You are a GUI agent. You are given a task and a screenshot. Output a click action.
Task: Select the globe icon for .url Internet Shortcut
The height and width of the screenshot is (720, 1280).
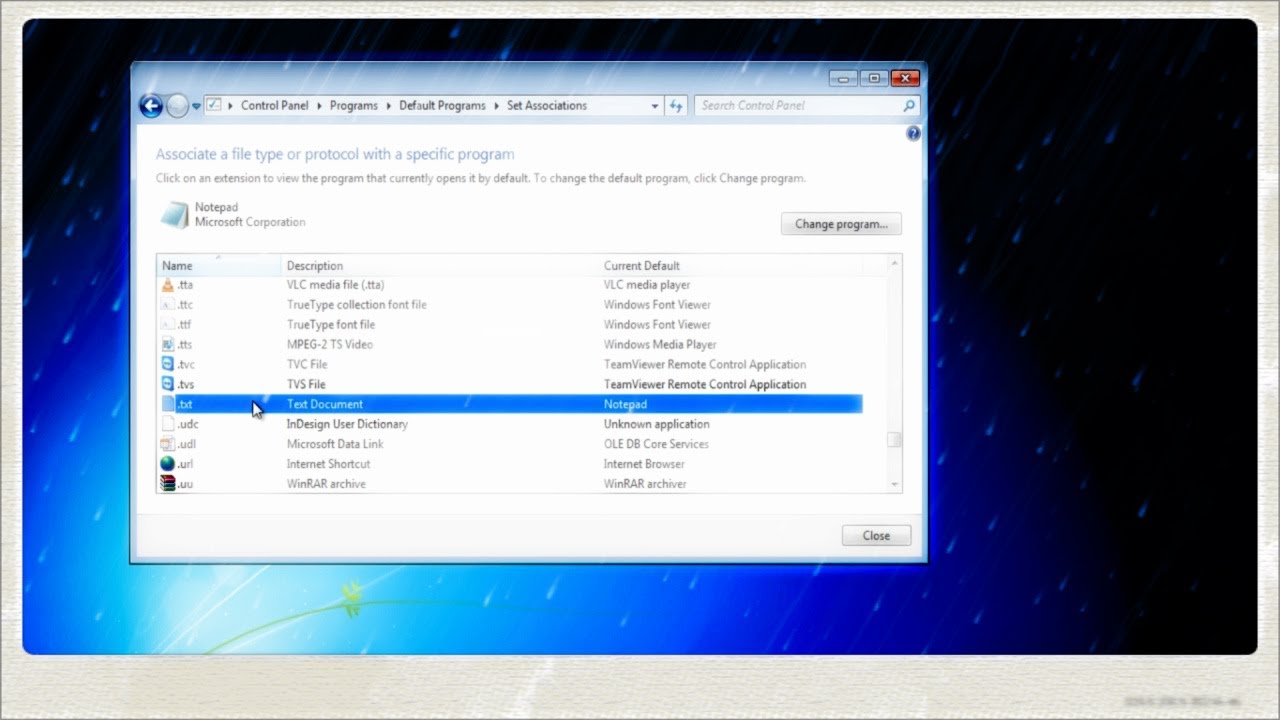168,463
